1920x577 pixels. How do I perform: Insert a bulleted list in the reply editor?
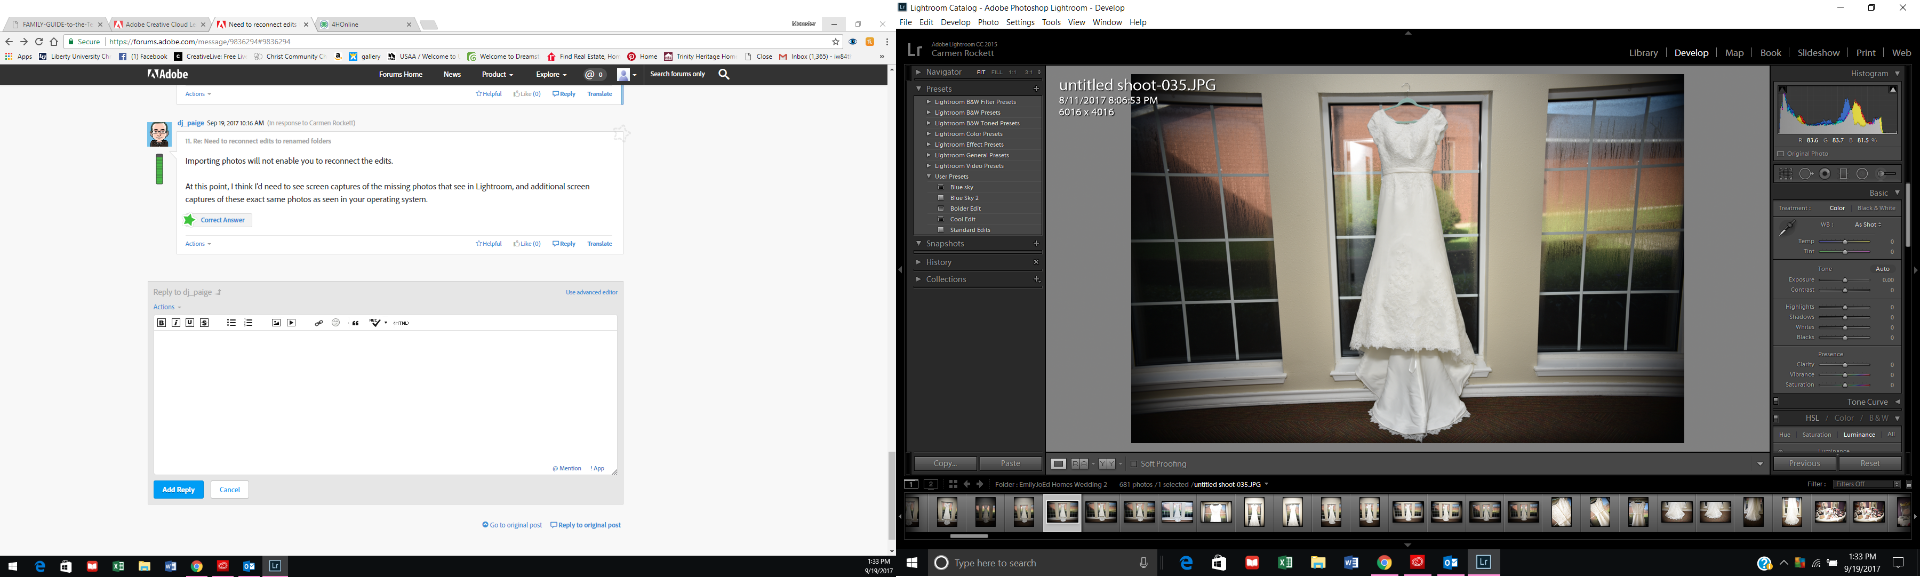[x=231, y=323]
